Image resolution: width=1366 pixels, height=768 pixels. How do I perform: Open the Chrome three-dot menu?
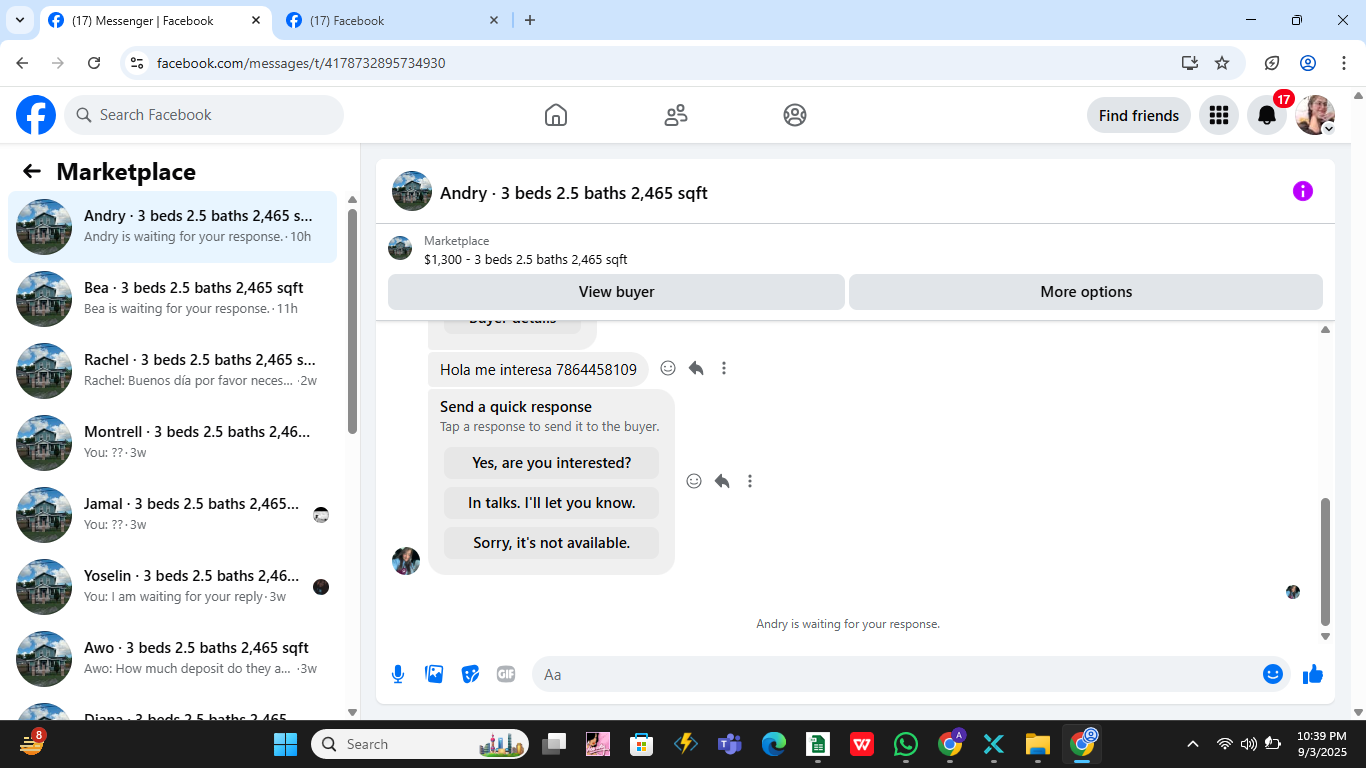(1344, 63)
